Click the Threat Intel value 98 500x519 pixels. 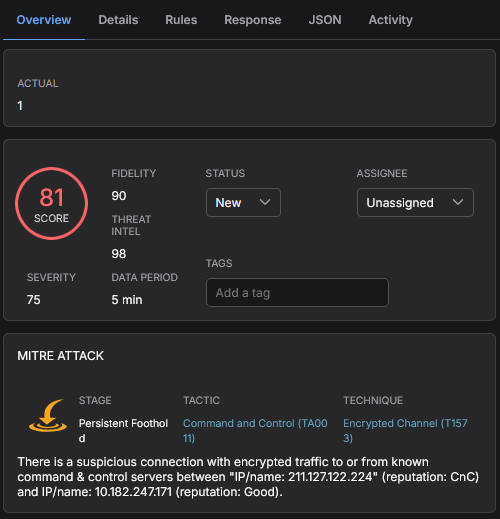point(119,254)
